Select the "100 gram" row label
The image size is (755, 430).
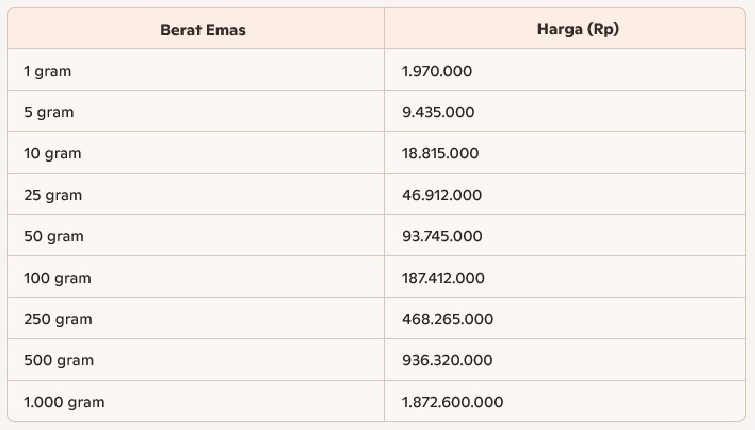click(x=57, y=278)
